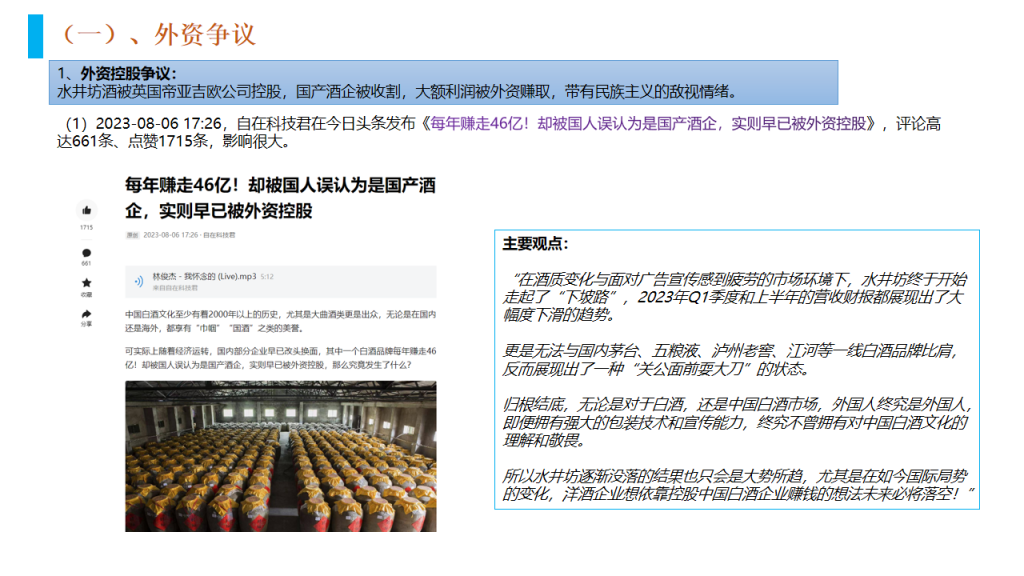The image size is (1024, 576).
Task: Select the paragraph mentioning 2000年以上的历史
Action: (280, 321)
